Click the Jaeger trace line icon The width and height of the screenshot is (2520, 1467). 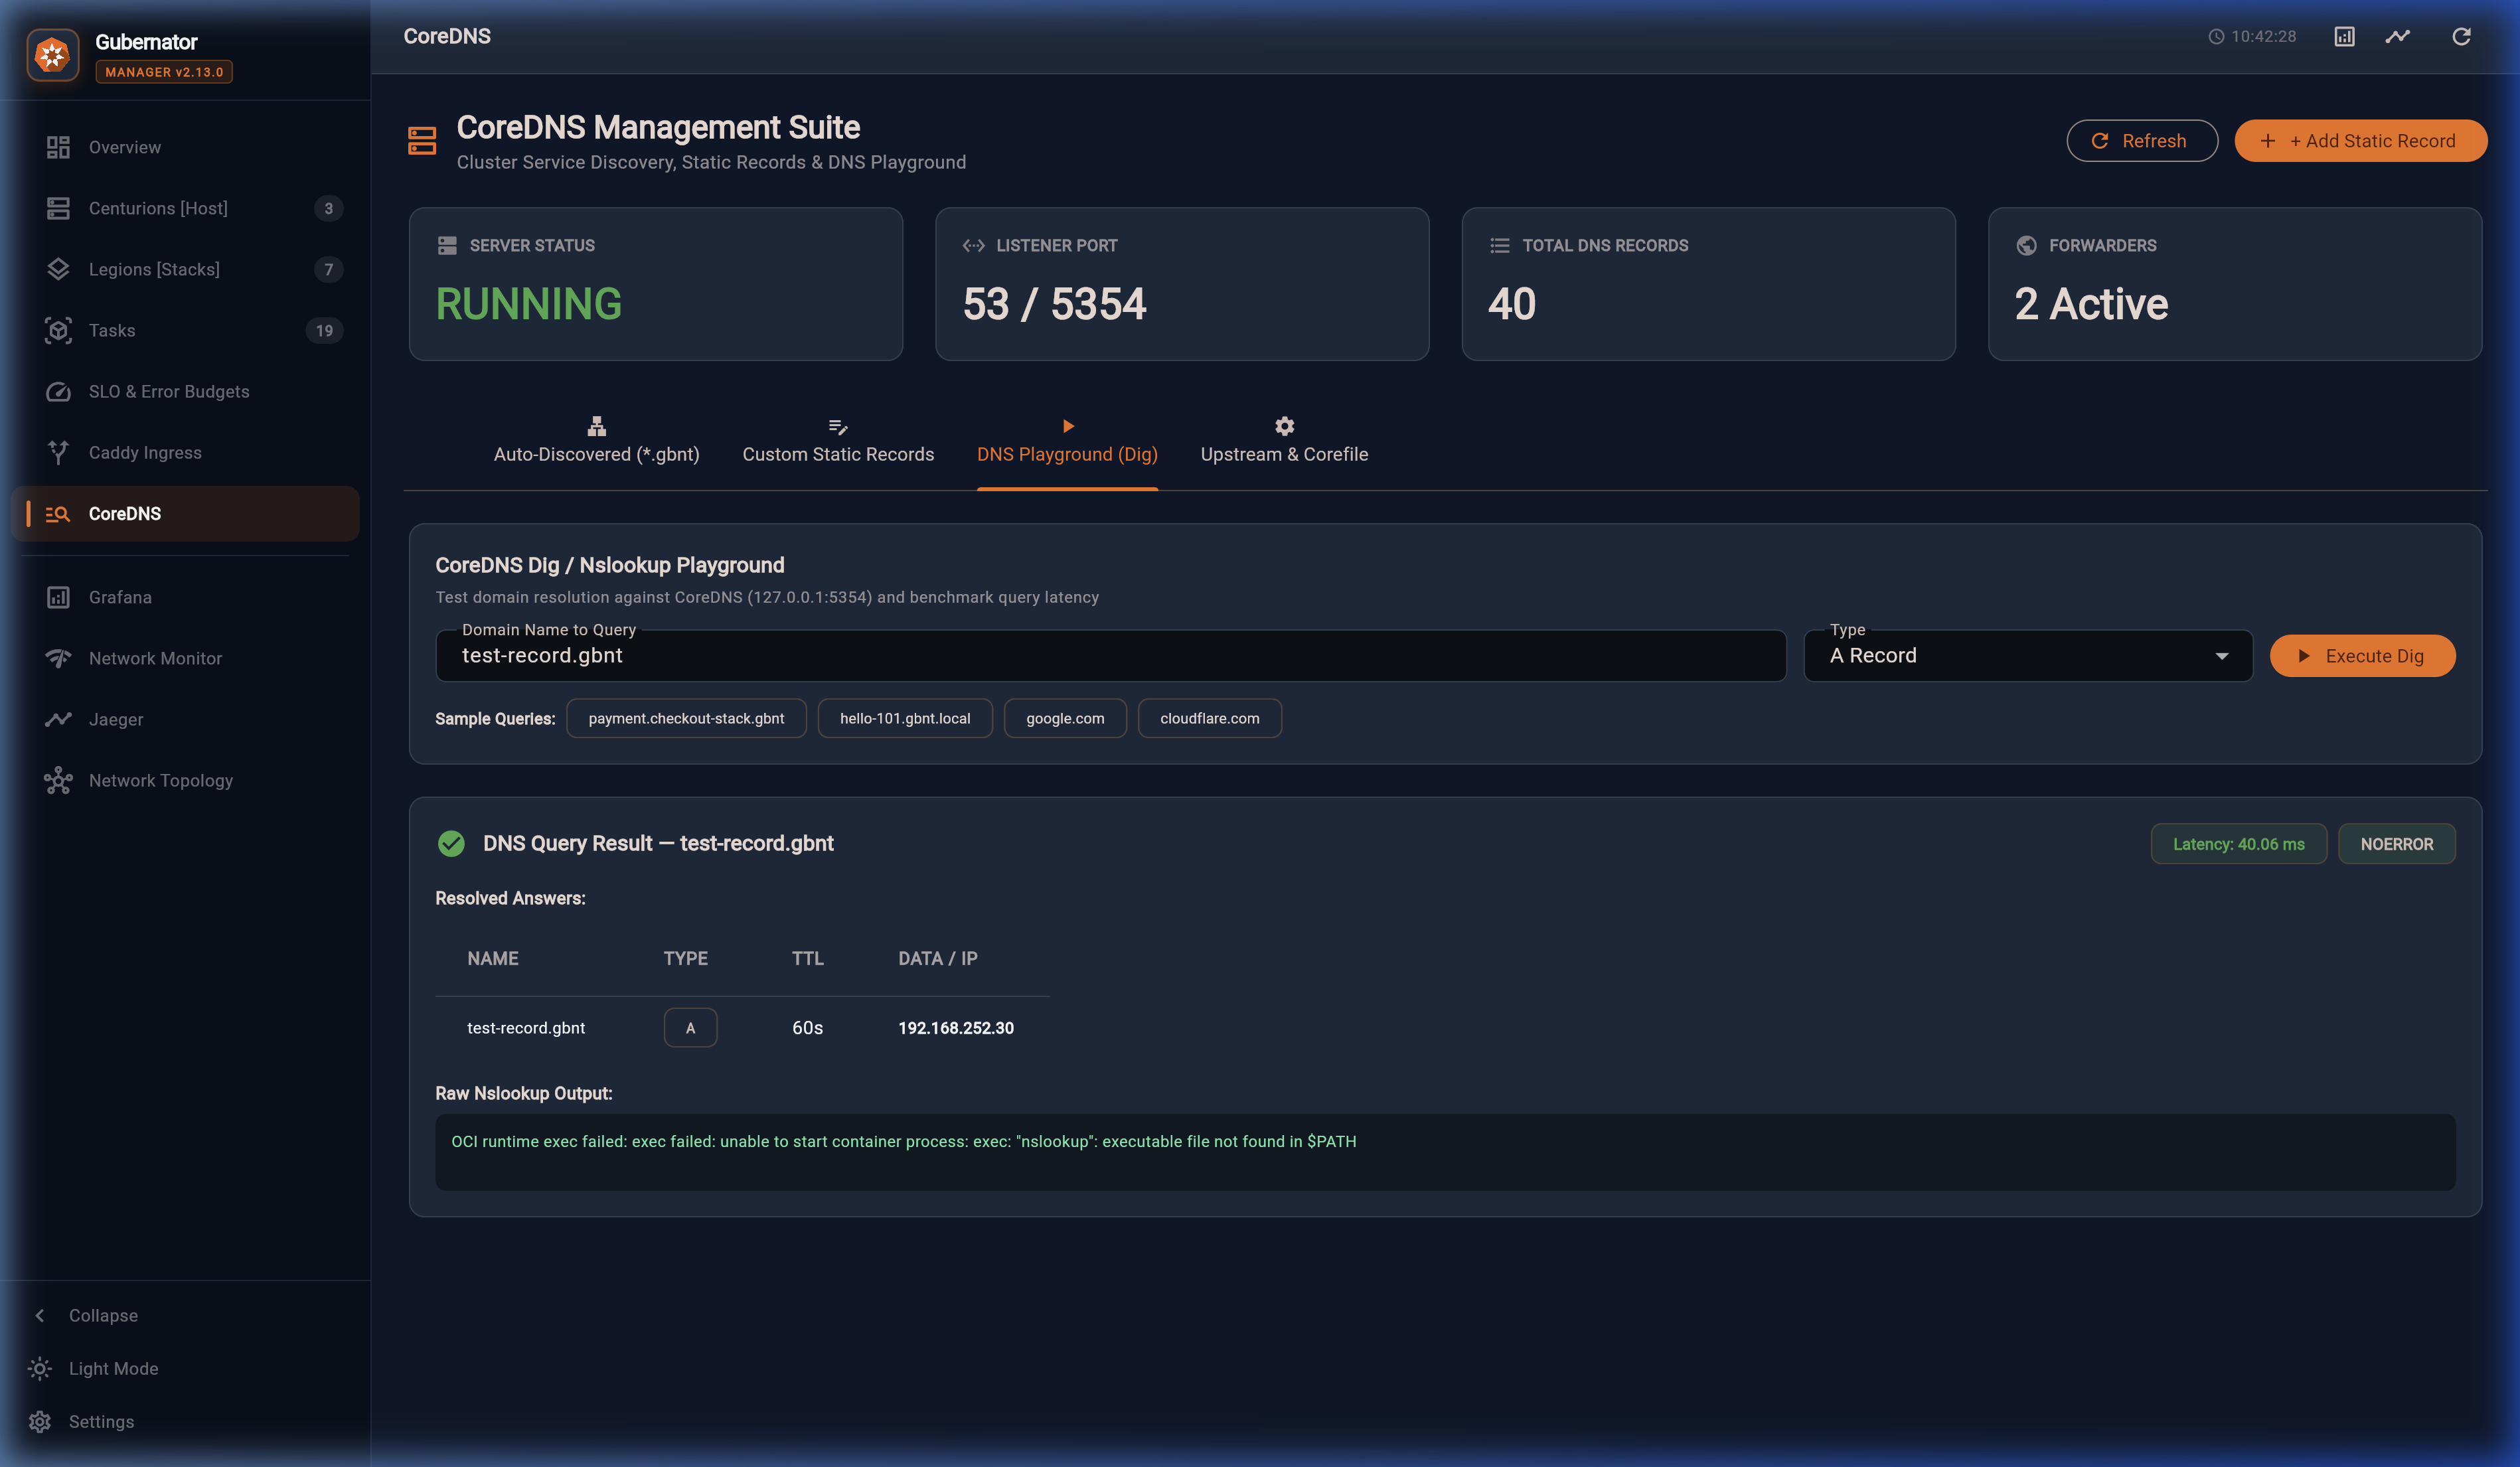point(58,719)
